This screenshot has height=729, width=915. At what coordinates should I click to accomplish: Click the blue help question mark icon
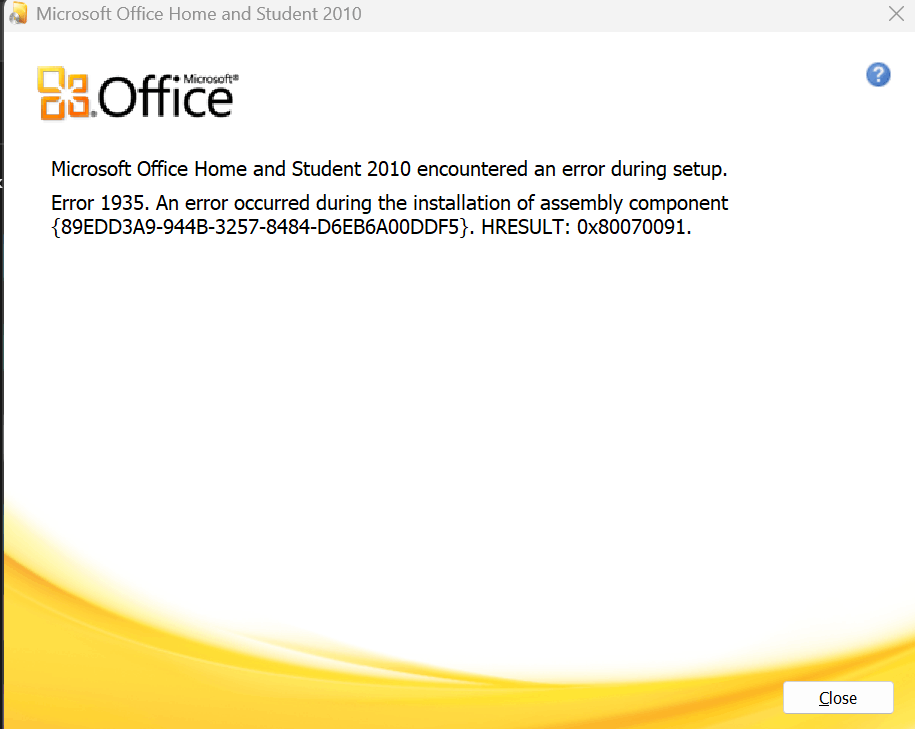click(x=878, y=75)
